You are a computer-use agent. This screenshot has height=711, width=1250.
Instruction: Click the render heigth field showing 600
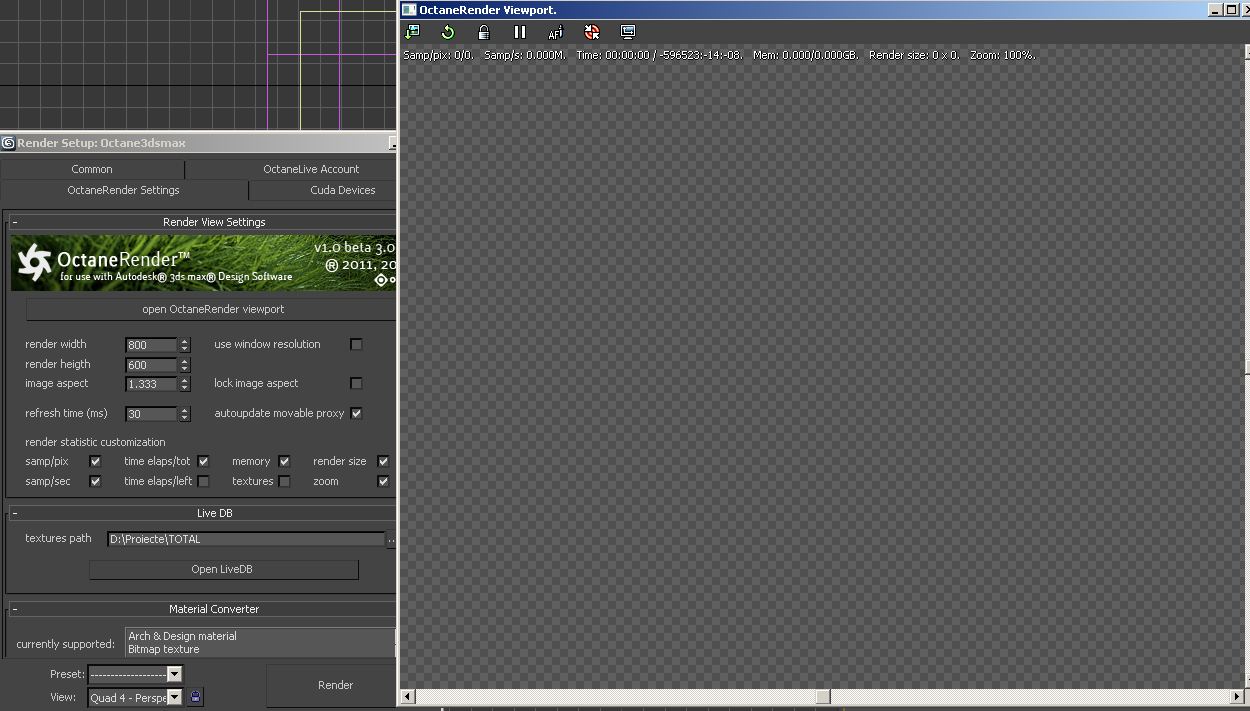pos(152,365)
